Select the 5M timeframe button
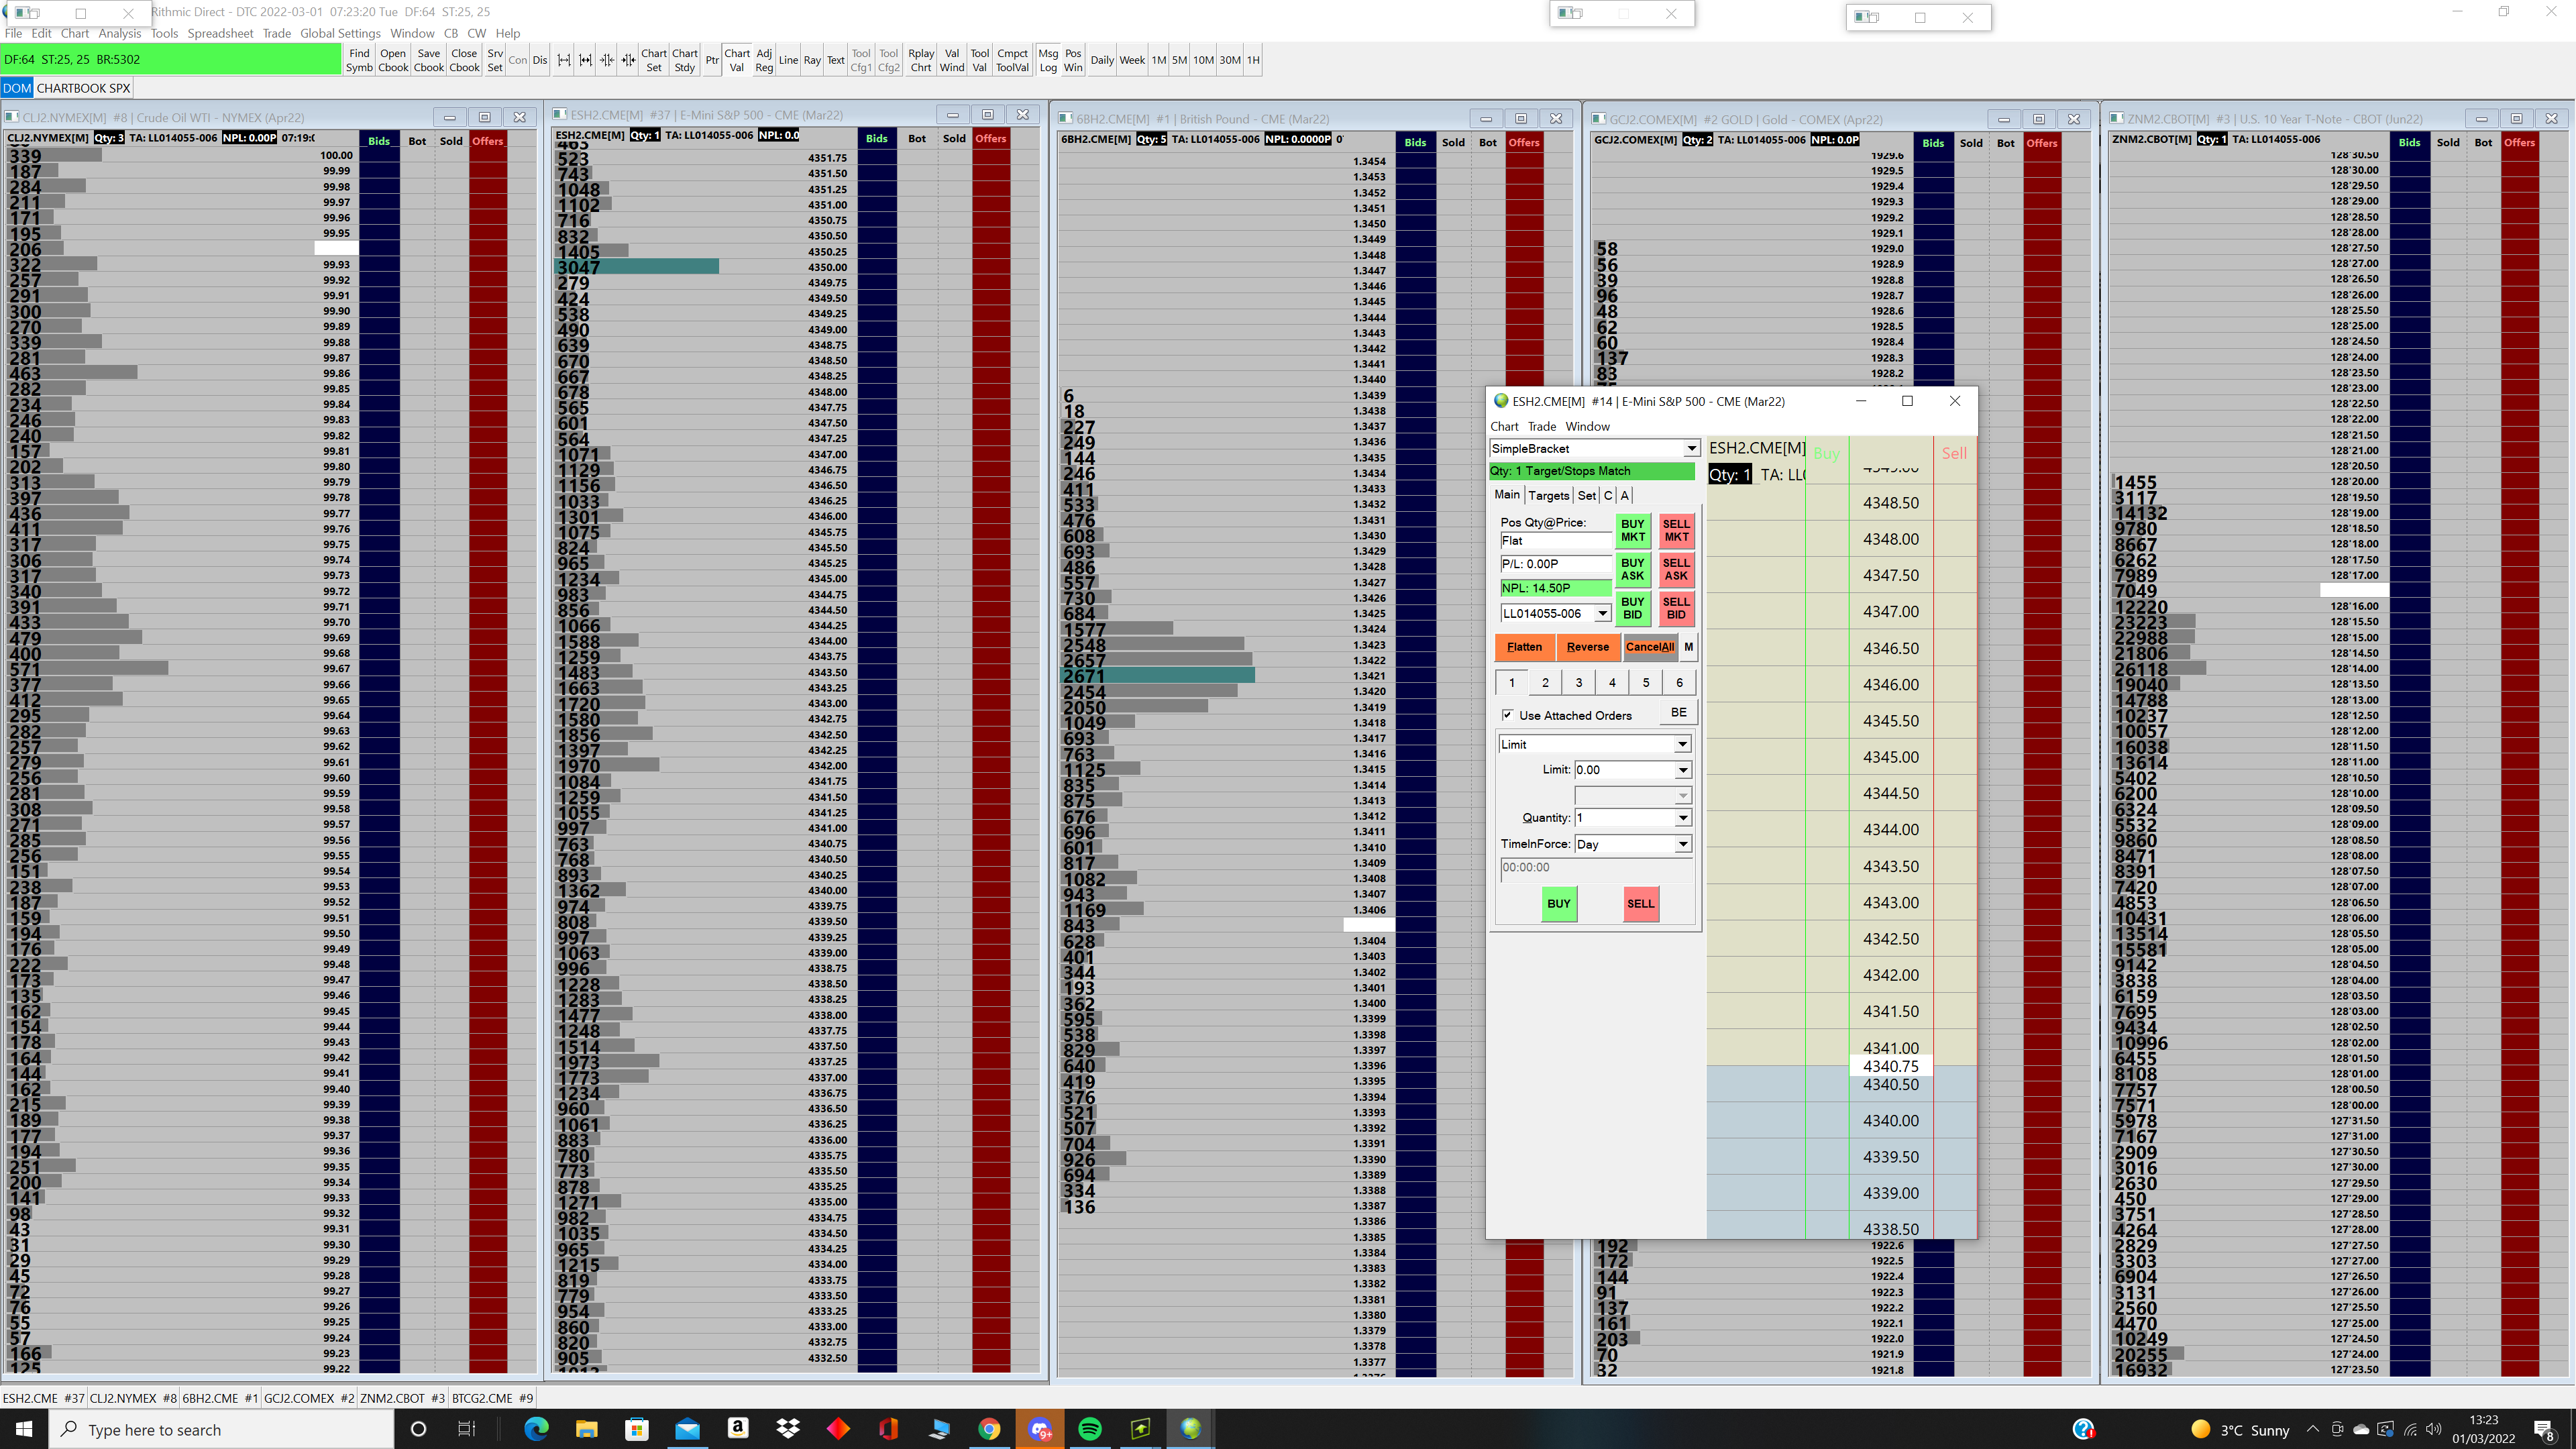 (x=1179, y=60)
